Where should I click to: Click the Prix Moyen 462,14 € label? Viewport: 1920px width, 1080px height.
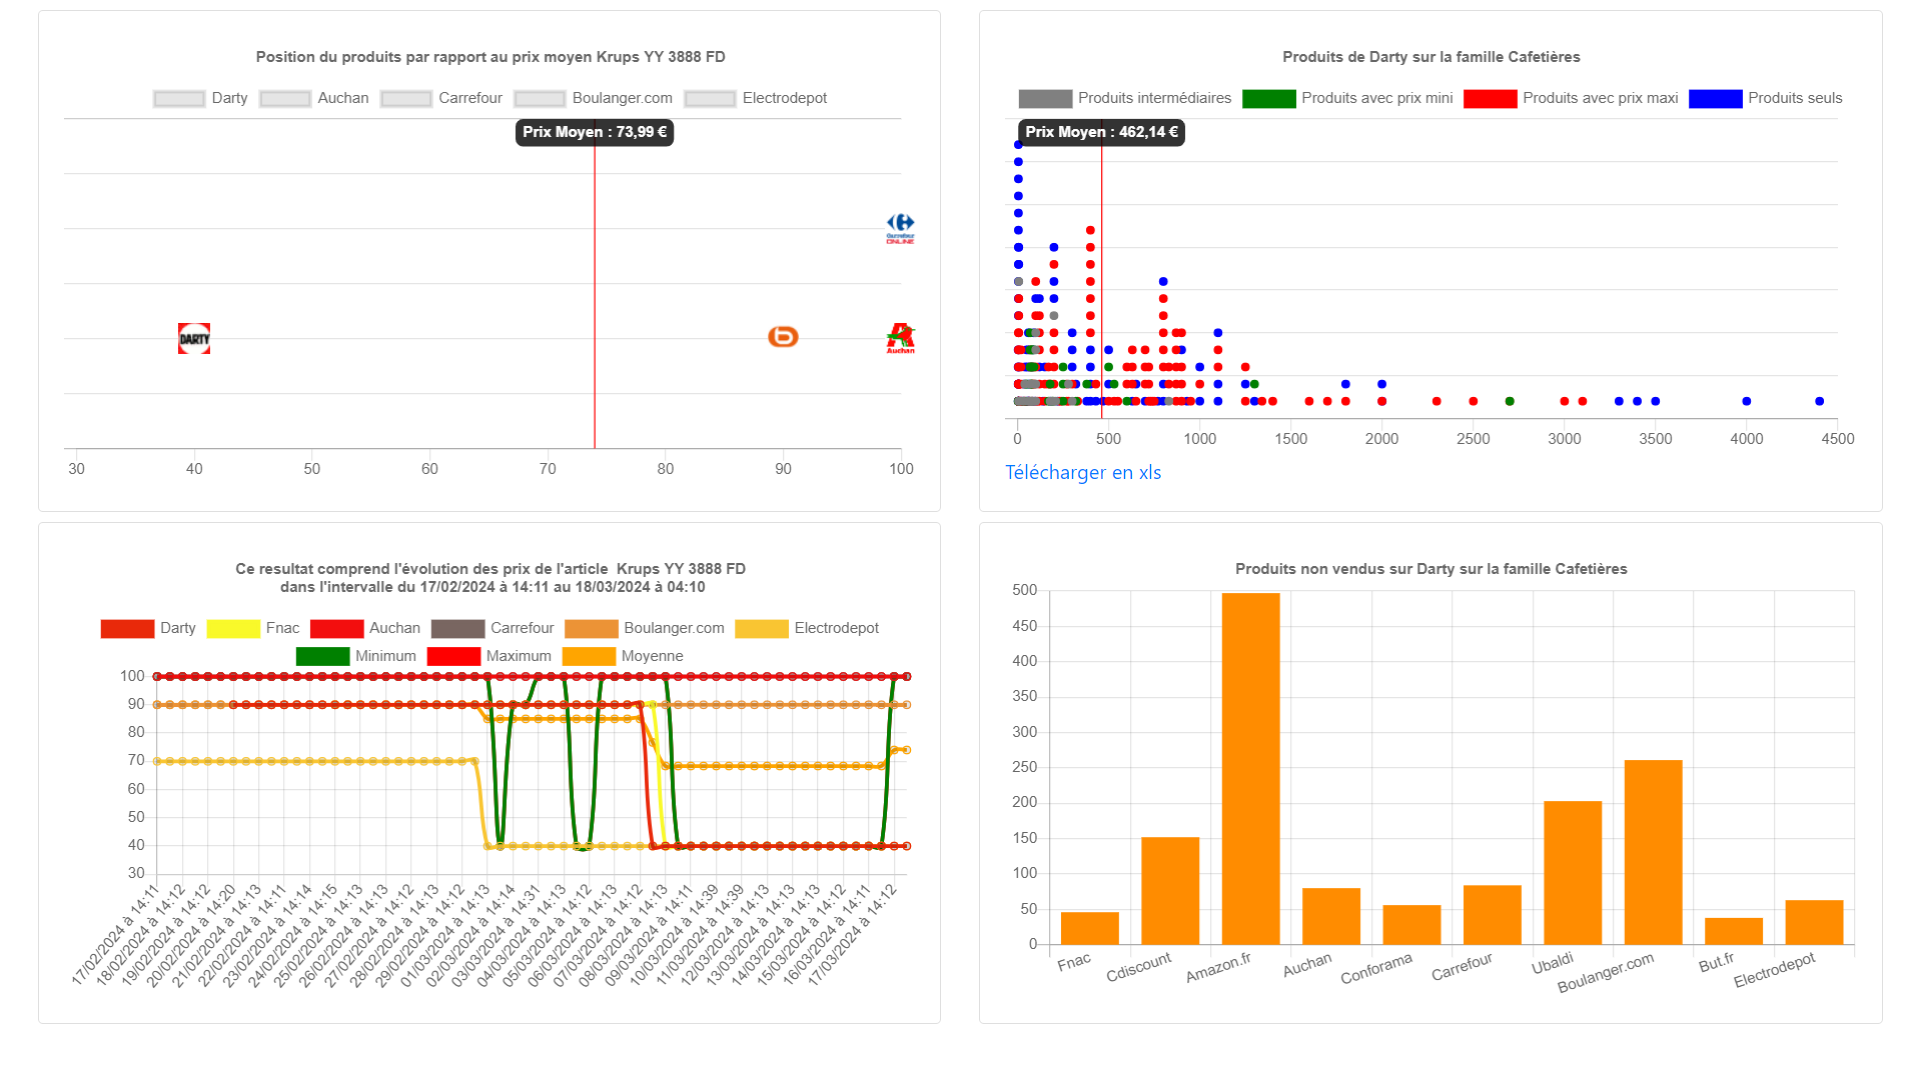[x=1102, y=132]
